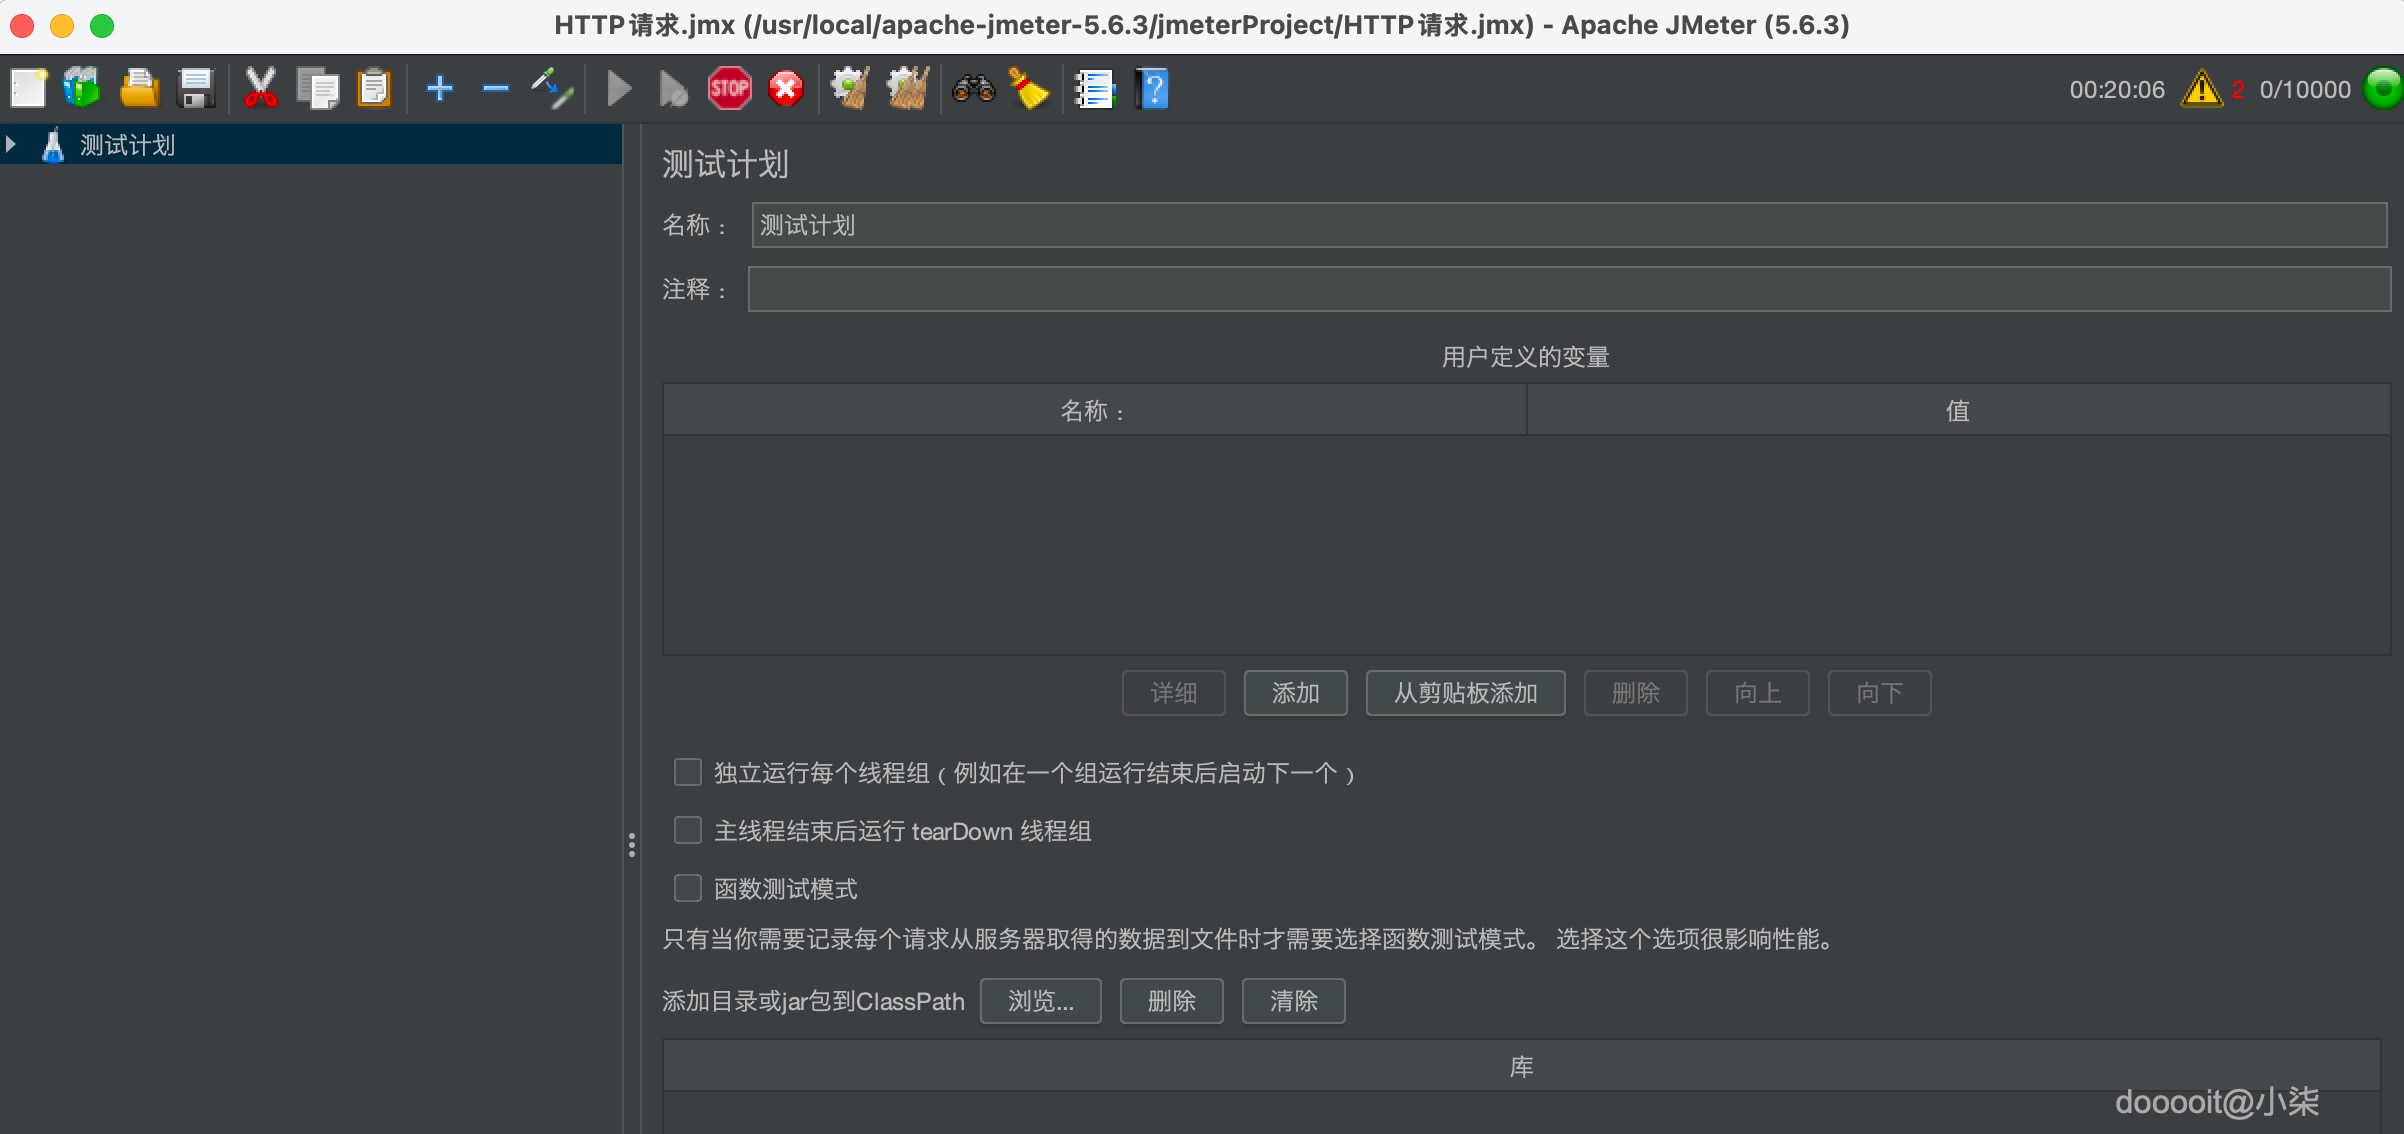Enable 函数测试模式
The image size is (2404, 1134).
tap(687, 888)
